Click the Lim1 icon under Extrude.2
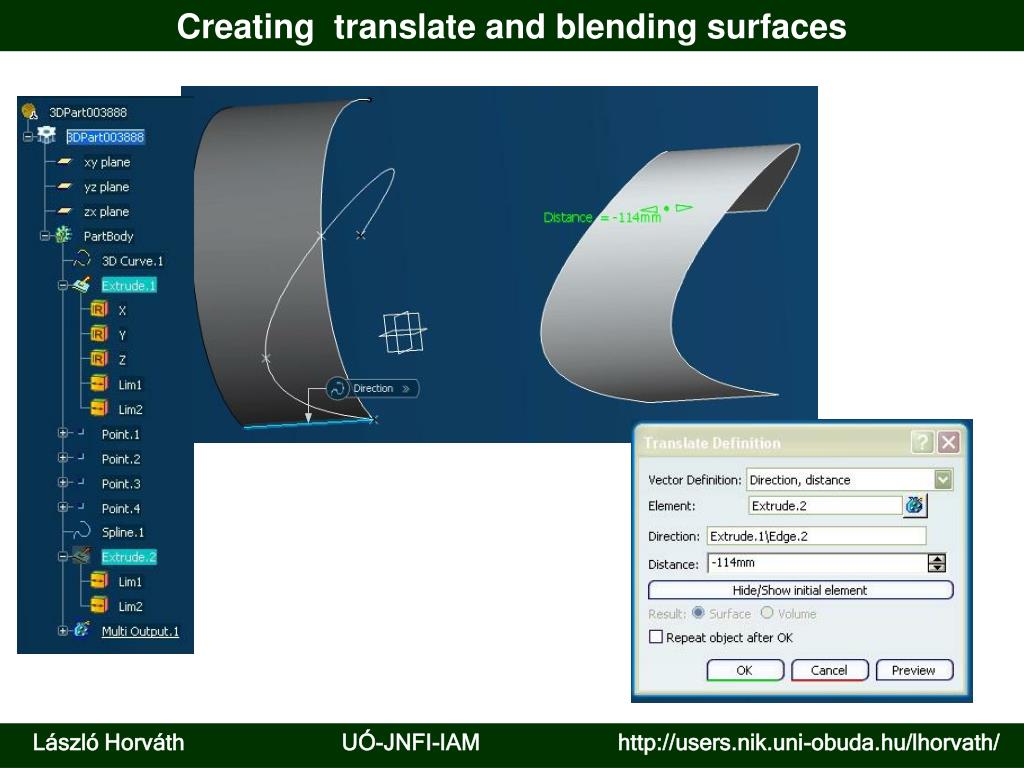The image size is (1024, 768). 99,581
